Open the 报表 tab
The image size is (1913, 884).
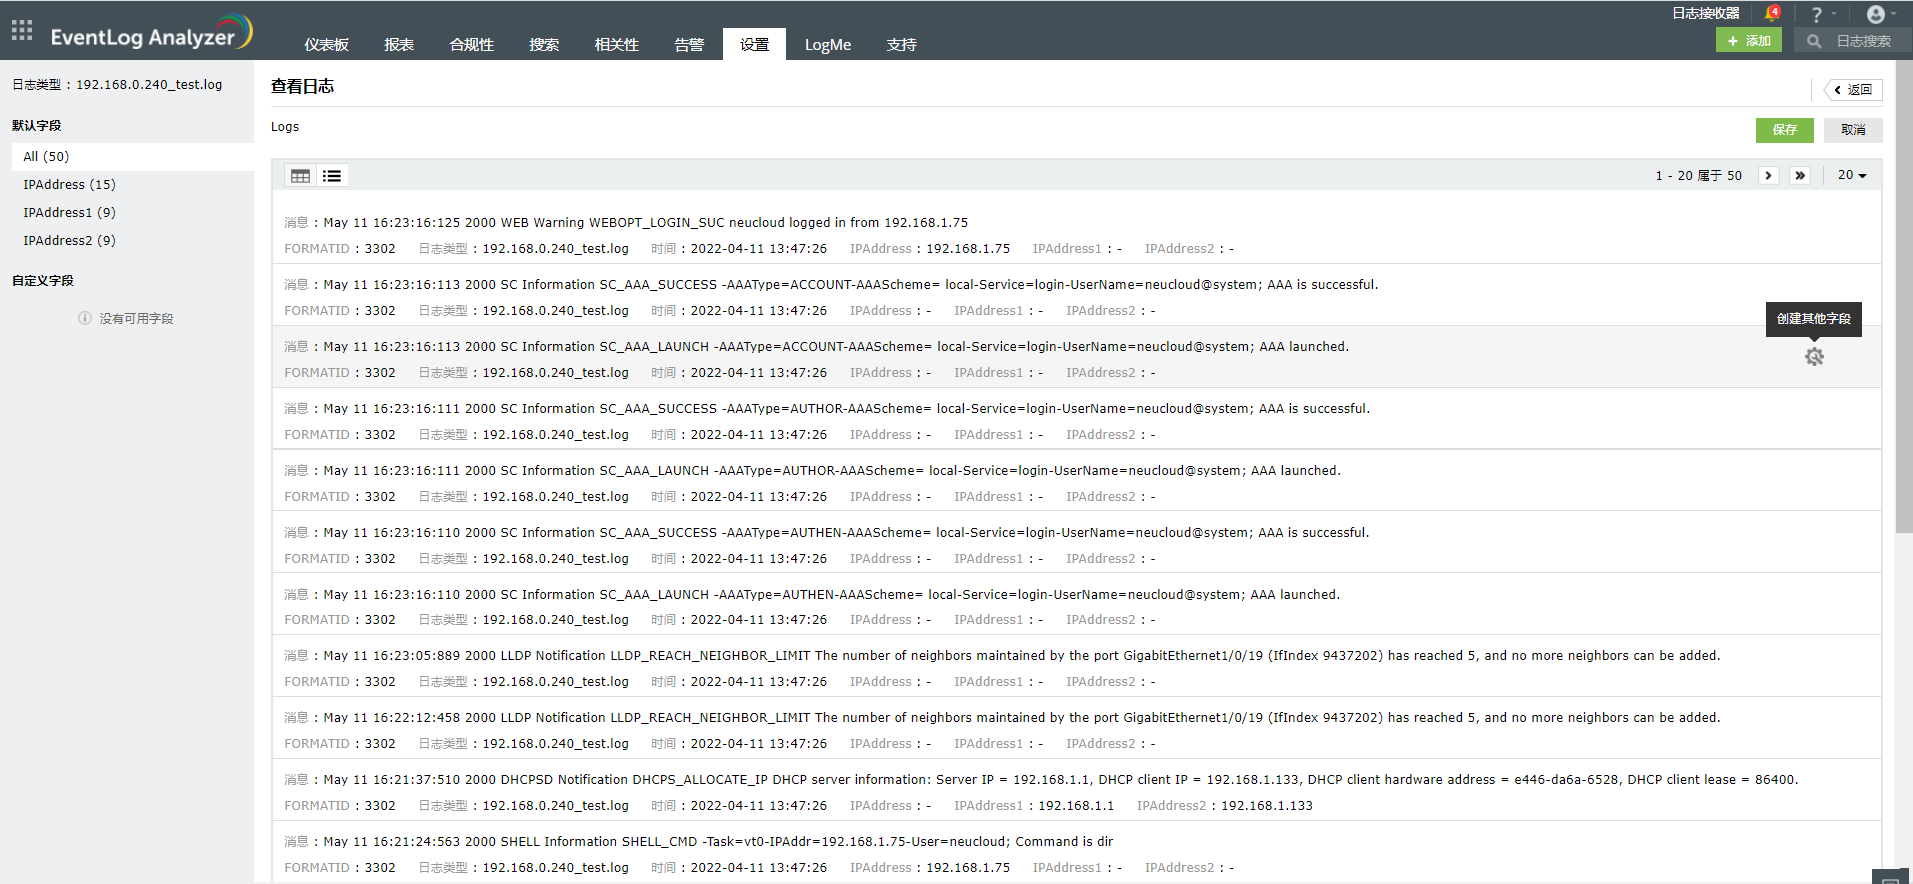pos(399,45)
